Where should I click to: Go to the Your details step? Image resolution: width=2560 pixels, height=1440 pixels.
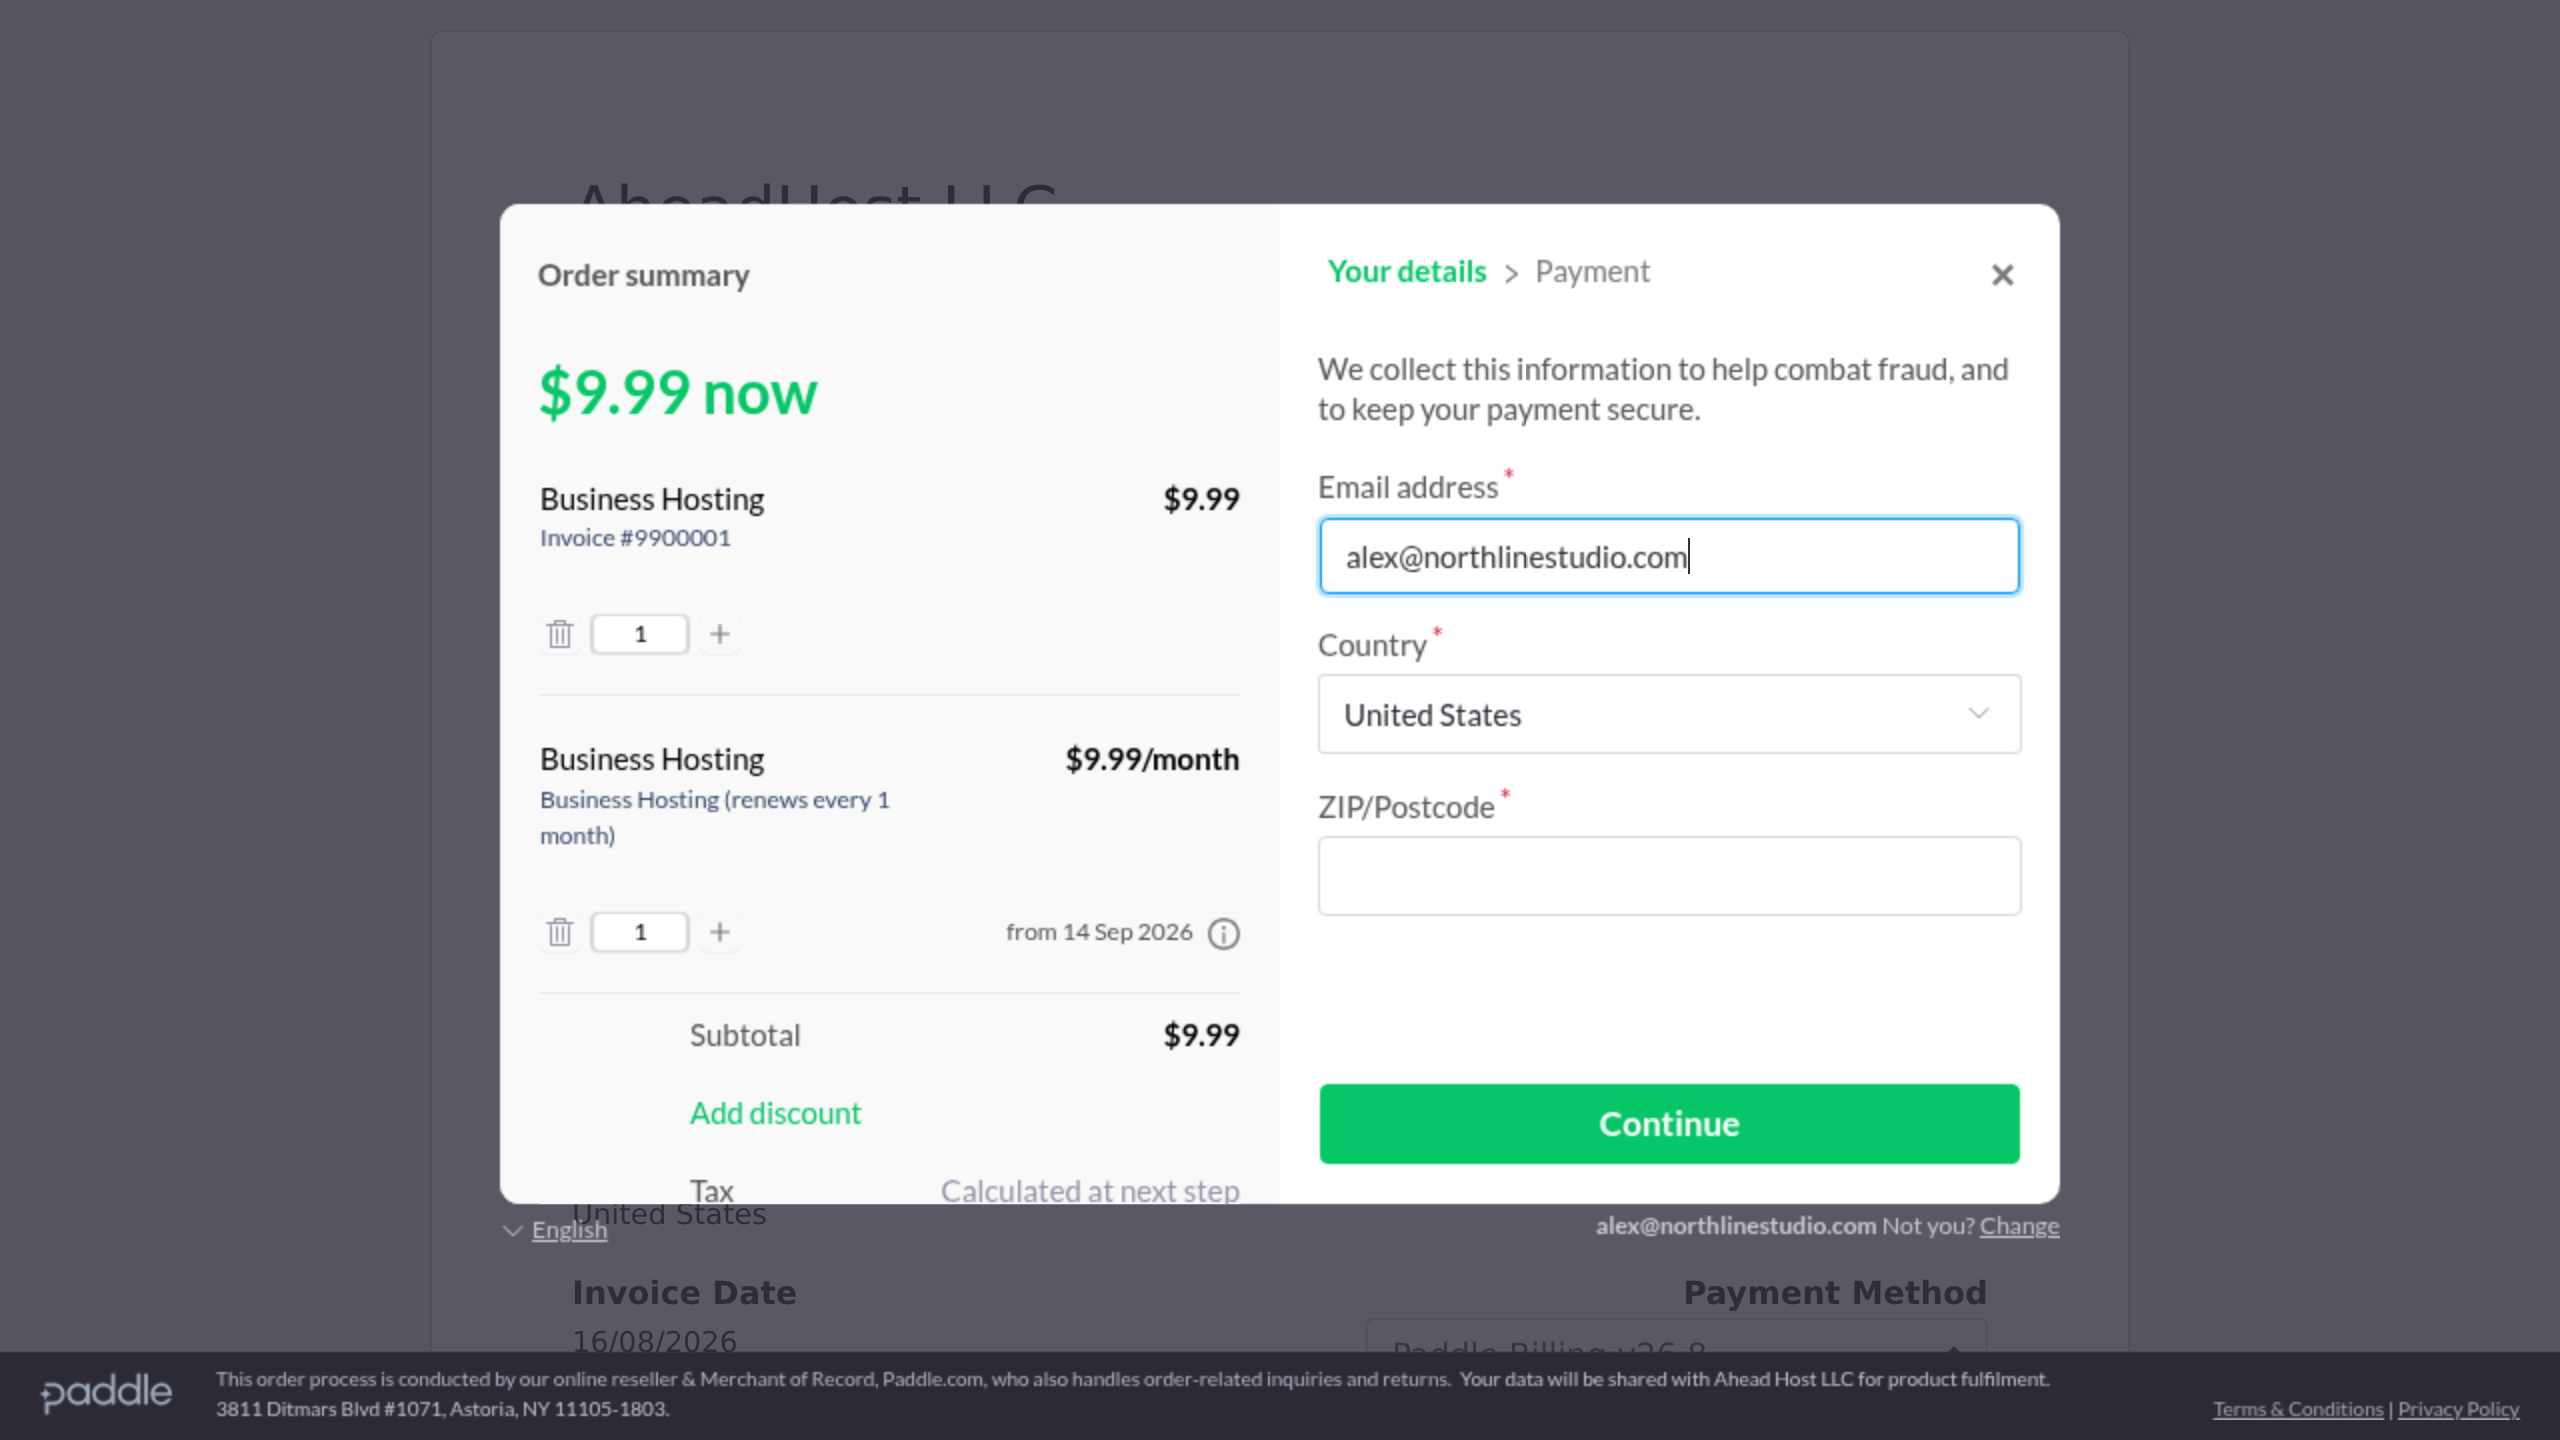pos(1406,272)
